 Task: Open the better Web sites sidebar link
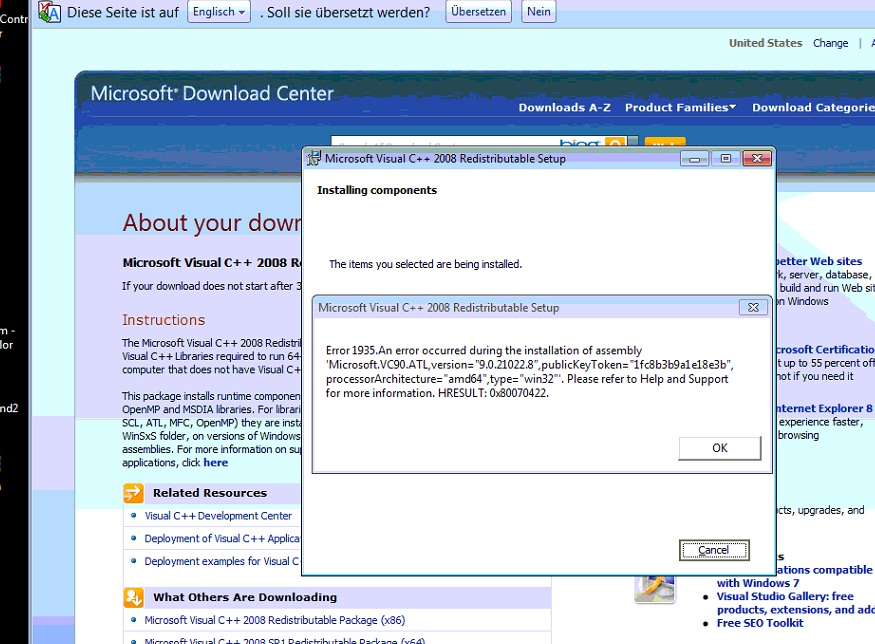pos(819,261)
